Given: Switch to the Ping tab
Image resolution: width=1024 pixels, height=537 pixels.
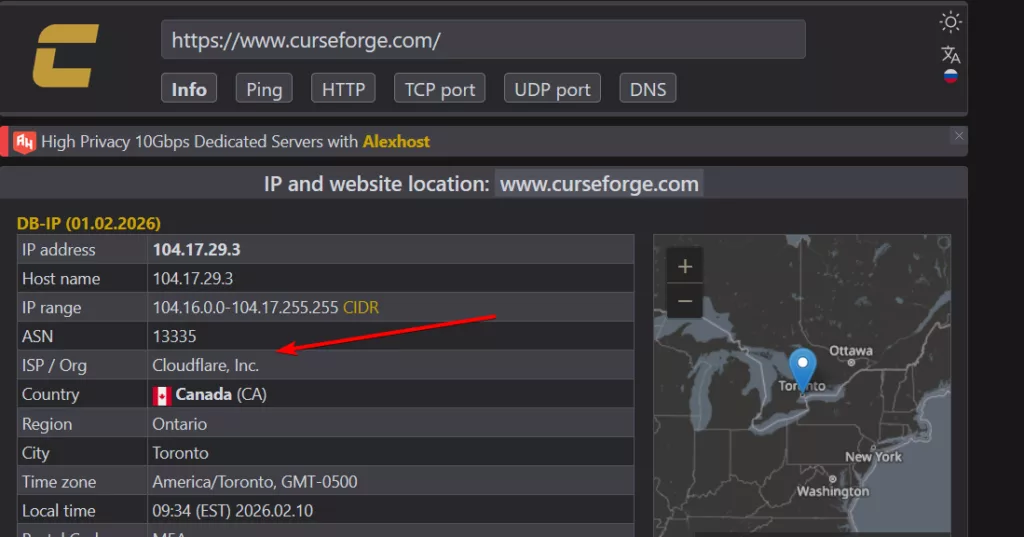Looking at the screenshot, I should (x=264, y=89).
